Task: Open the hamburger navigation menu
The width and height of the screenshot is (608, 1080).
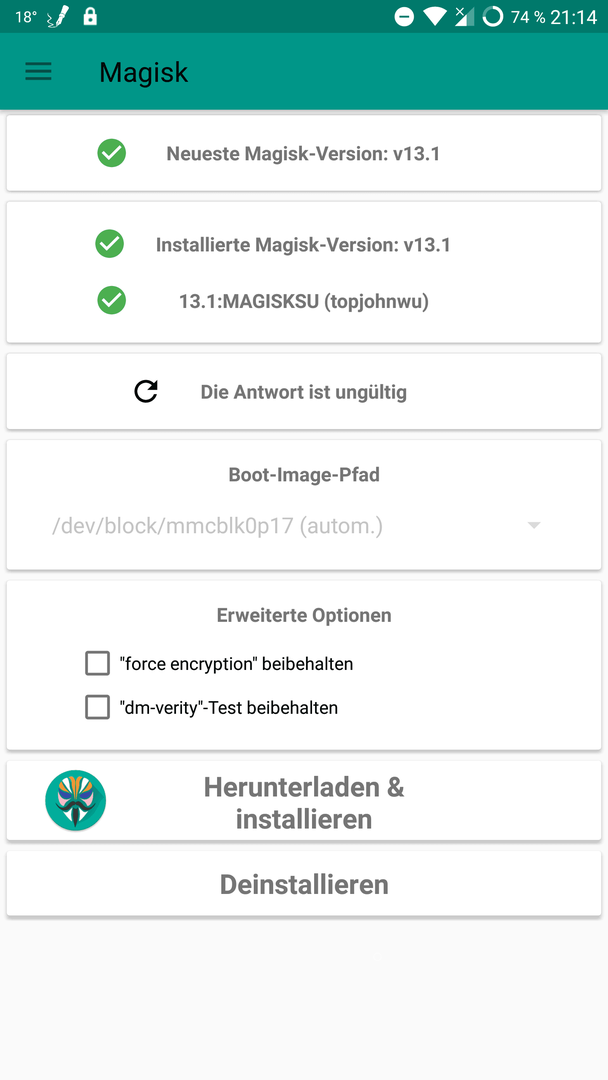Action: [x=39, y=72]
